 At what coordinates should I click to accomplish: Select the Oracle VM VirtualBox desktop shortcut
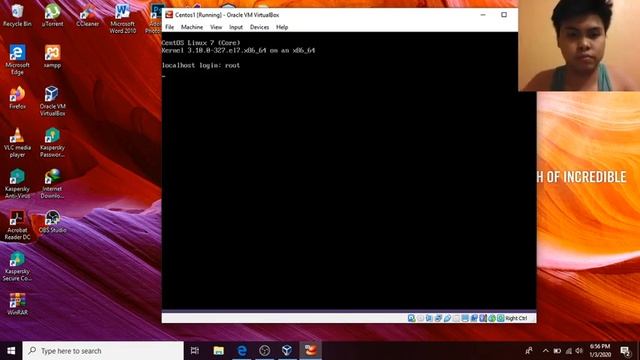point(52,101)
